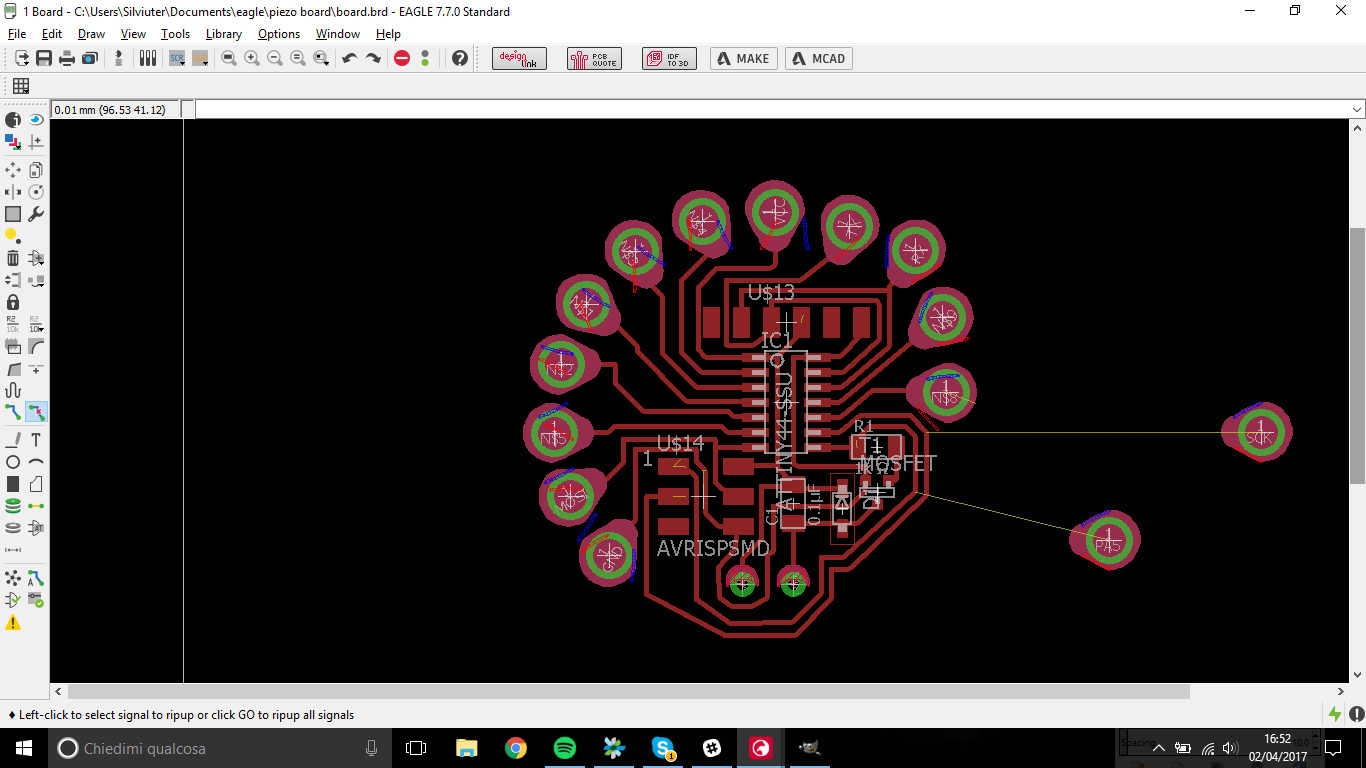Redo the last undone action

[x=373, y=58]
